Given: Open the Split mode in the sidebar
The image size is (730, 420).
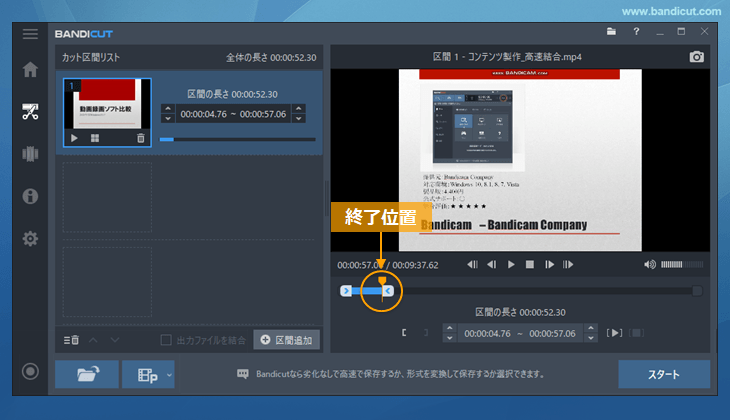Looking at the screenshot, I should pos(30,154).
